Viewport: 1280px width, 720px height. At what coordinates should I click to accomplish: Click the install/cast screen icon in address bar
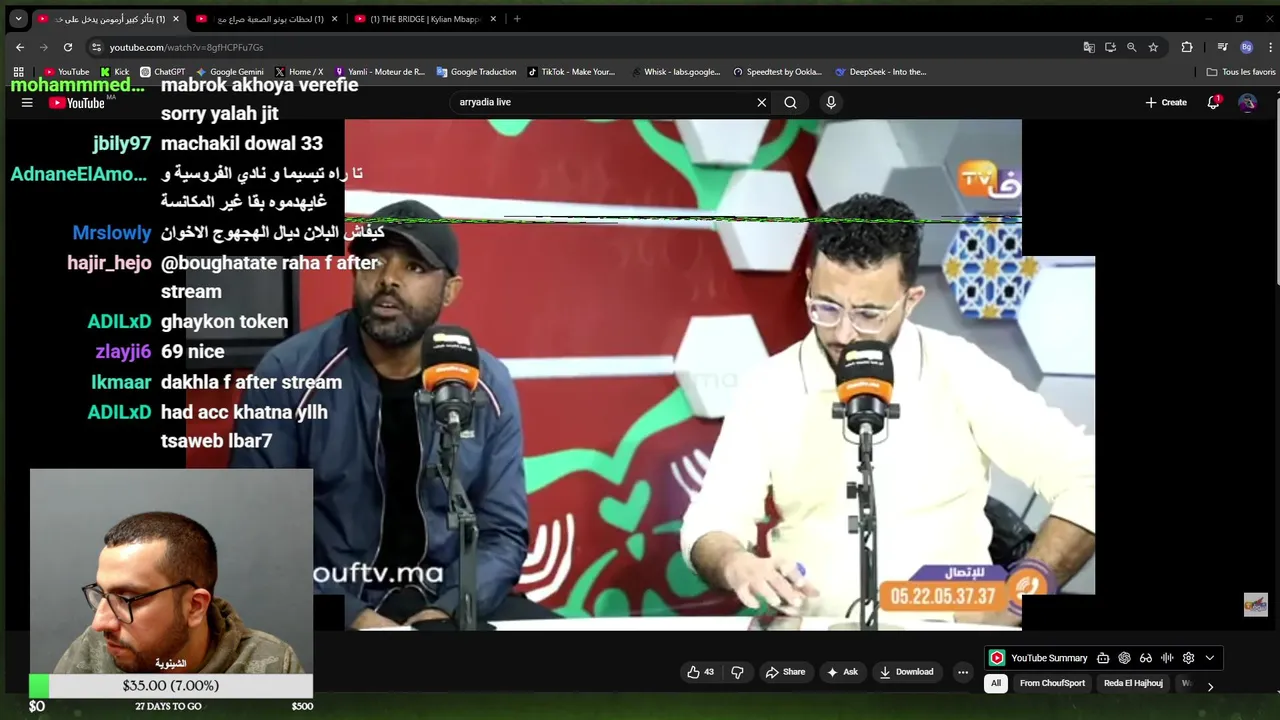point(1110,47)
